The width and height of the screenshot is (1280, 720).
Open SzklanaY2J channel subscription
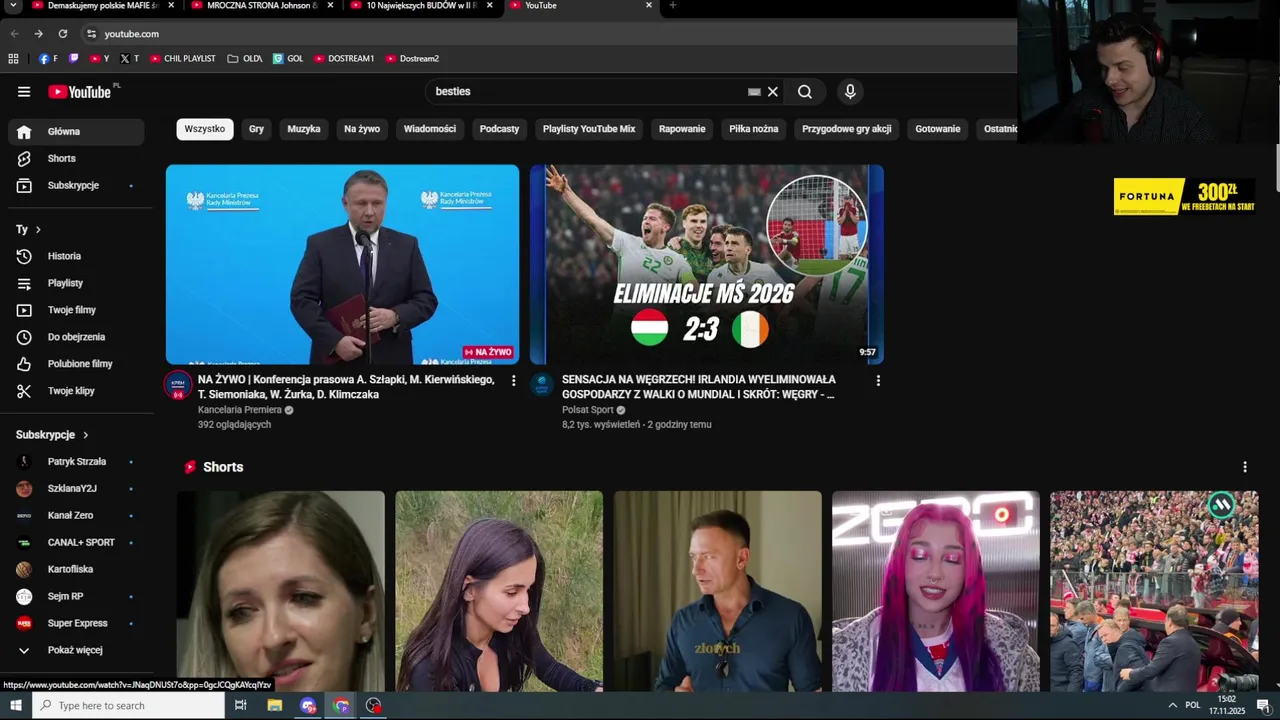tap(76, 489)
